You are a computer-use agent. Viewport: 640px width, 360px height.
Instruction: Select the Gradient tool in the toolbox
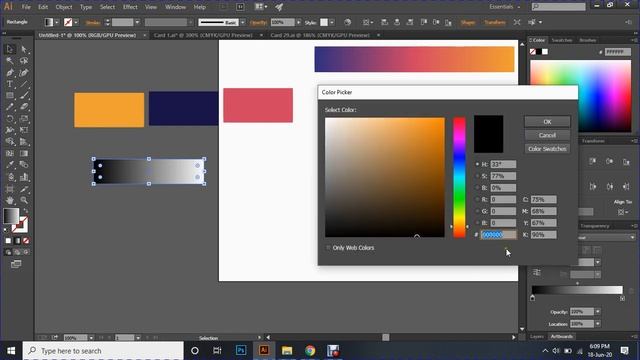24,153
